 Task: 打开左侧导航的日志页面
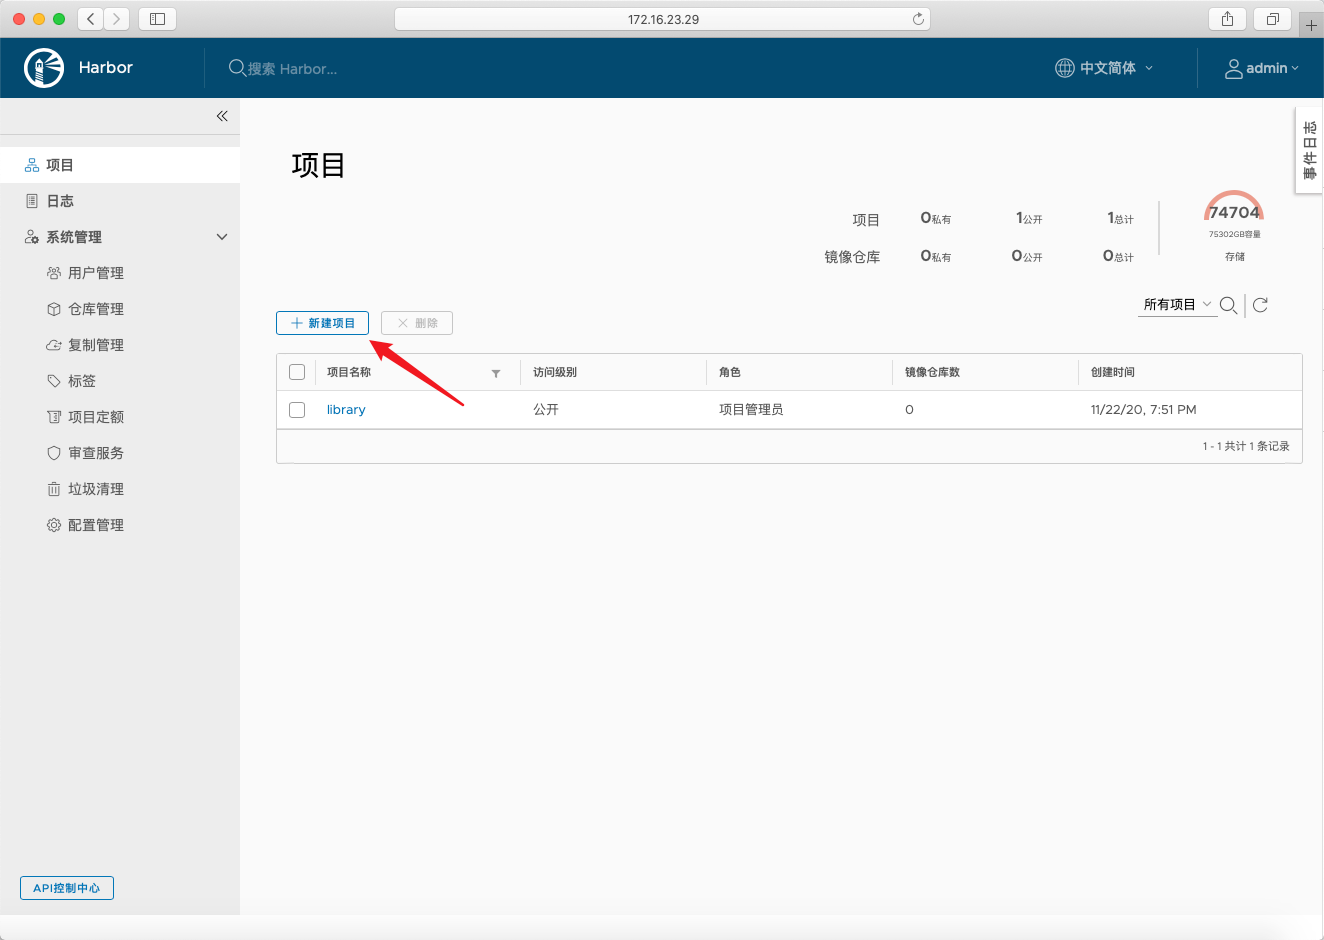click(x=60, y=200)
